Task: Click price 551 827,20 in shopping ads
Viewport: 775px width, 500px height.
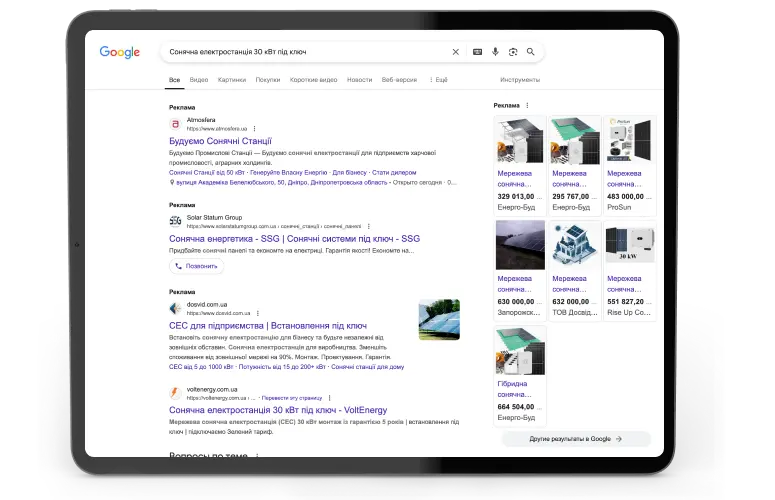Action: click(x=625, y=301)
